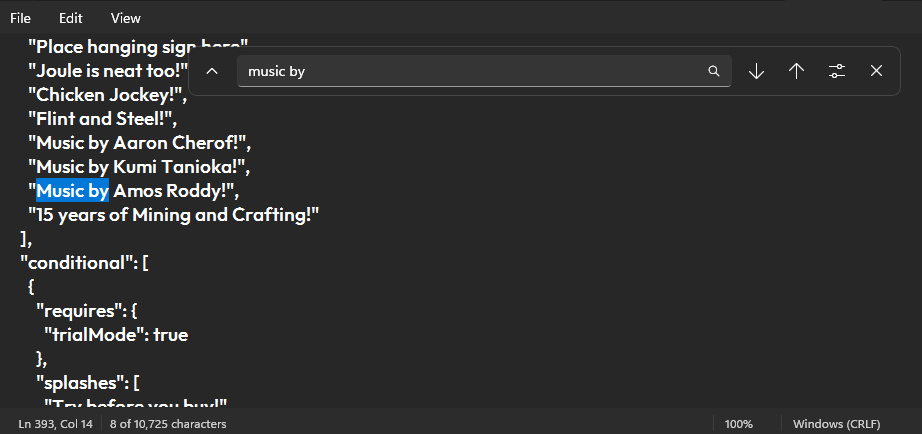Open the View menu

(x=126, y=18)
